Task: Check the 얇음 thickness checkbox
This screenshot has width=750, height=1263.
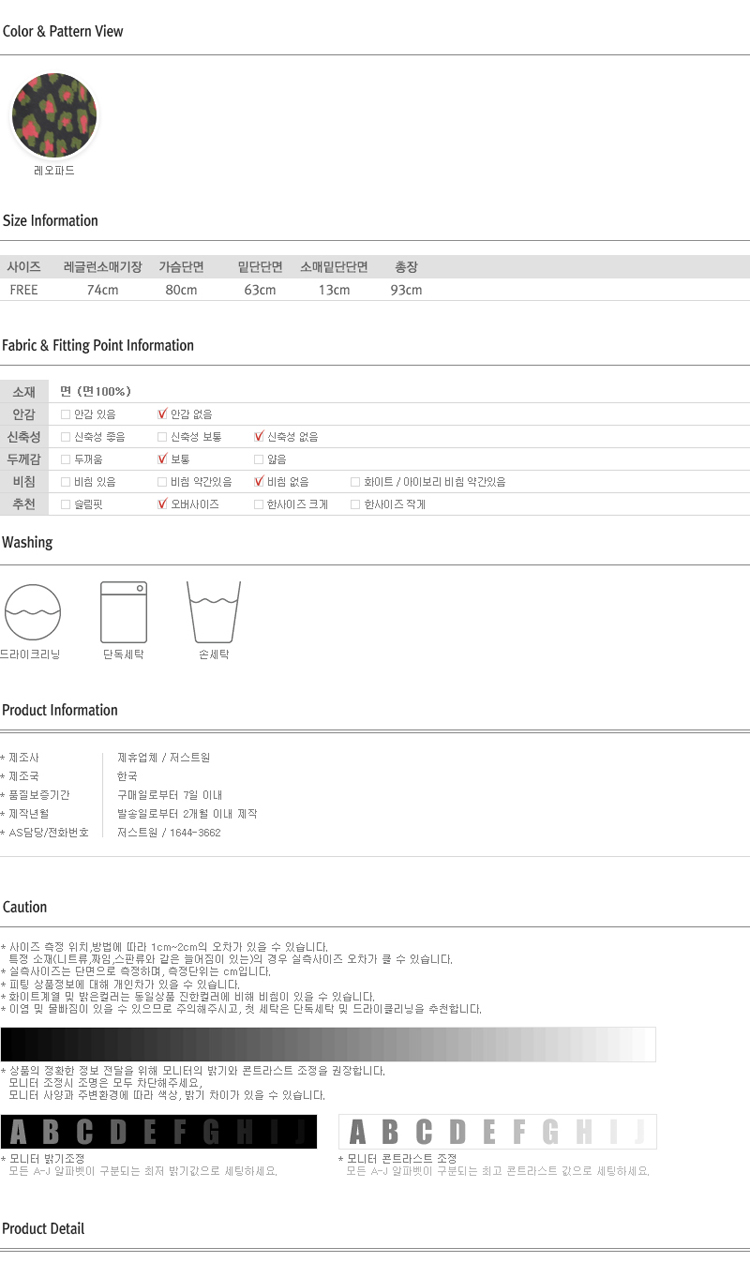Action: tap(259, 460)
